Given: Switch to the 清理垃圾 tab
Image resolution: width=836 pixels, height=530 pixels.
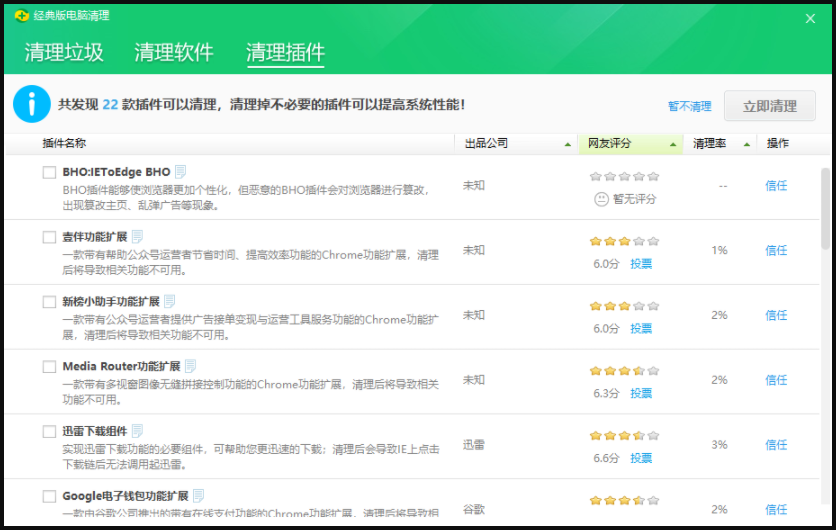Looking at the screenshot, I should tap(64, 53).
